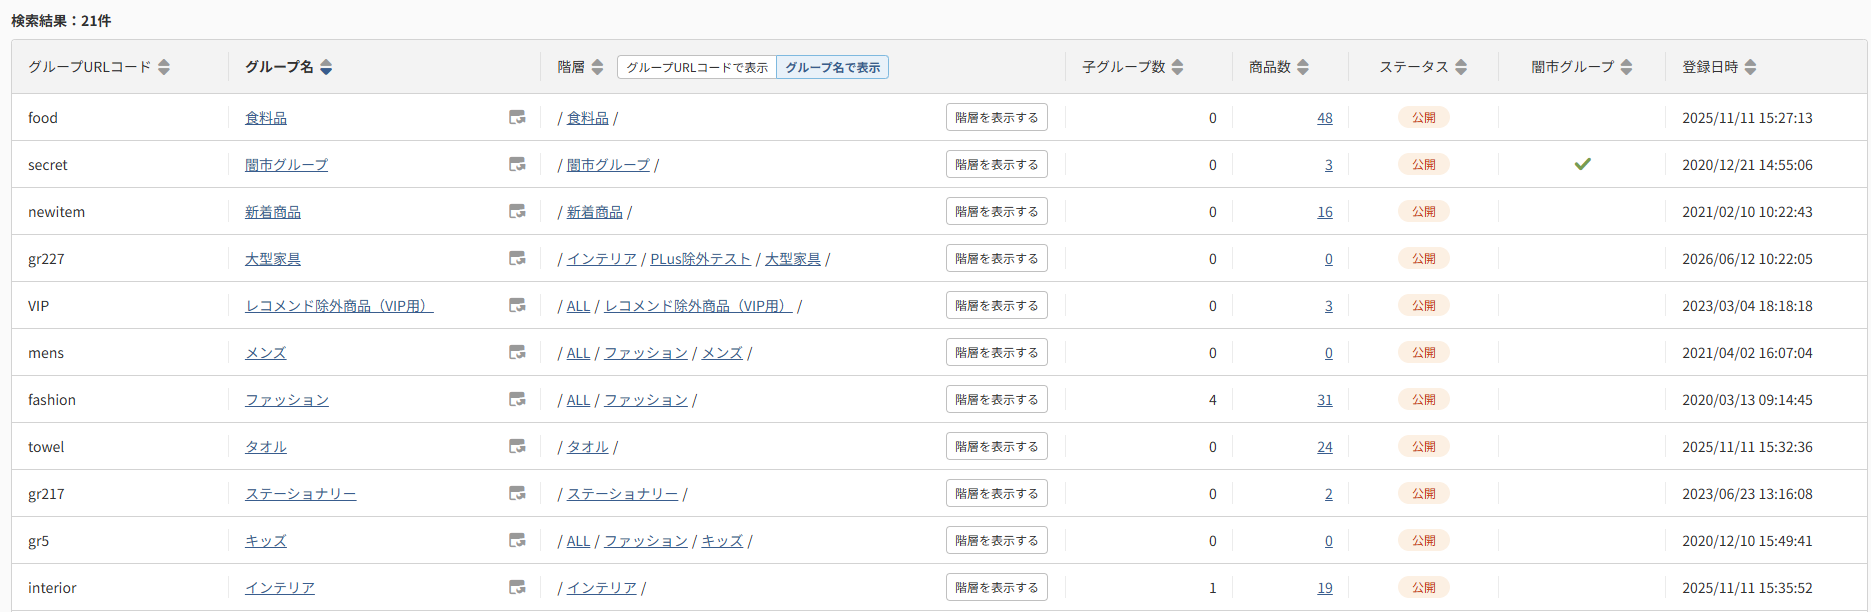
Task: Open 大型家具 link in group name column
Action: (x=273, y=259)
